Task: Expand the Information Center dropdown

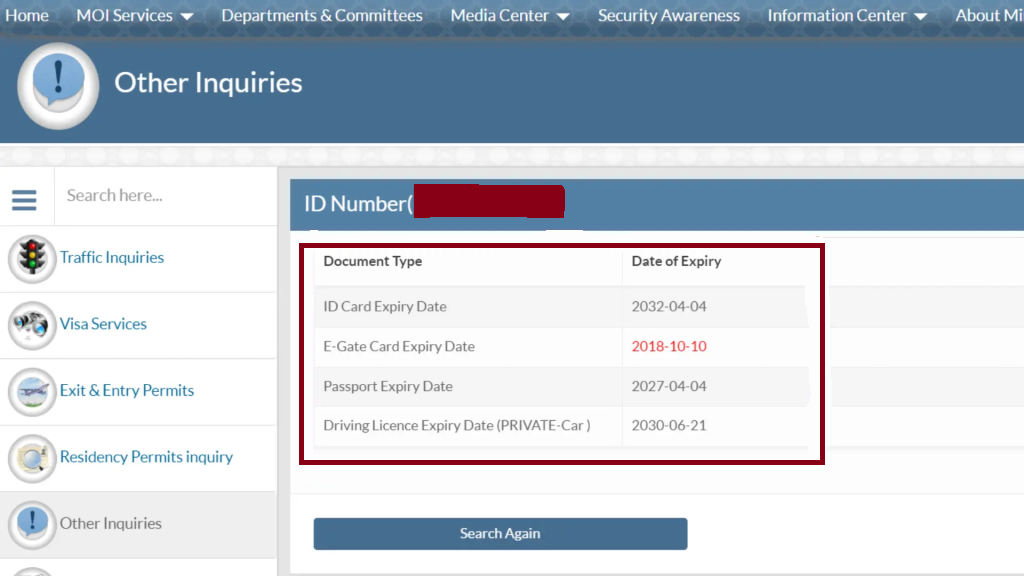Action: (846, 15)
